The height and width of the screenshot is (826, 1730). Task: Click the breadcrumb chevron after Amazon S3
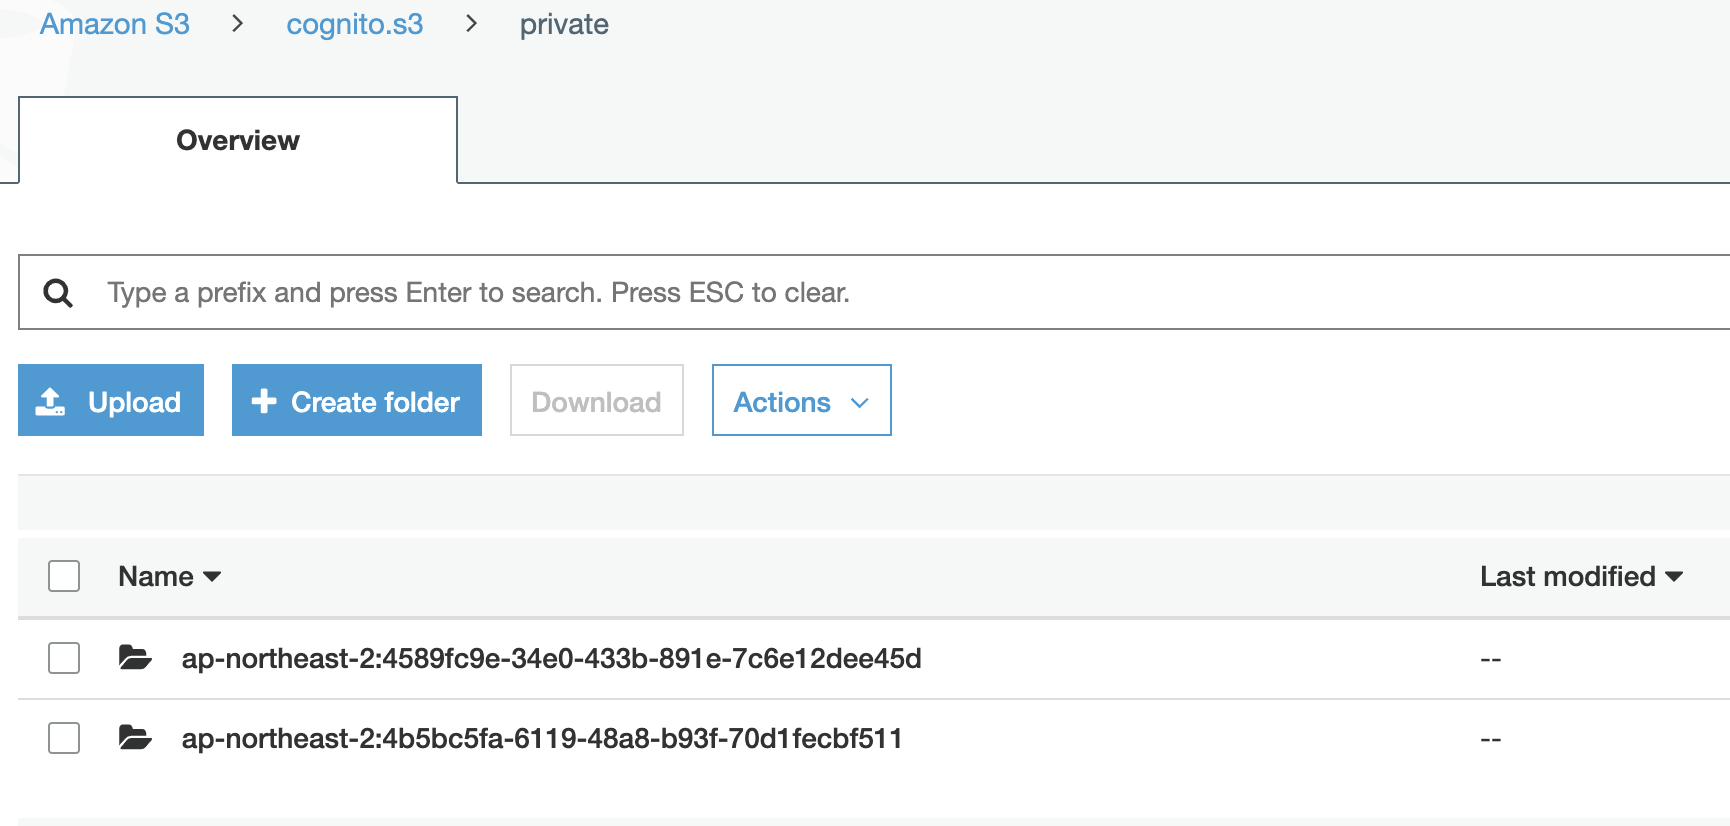coord(238,23)
